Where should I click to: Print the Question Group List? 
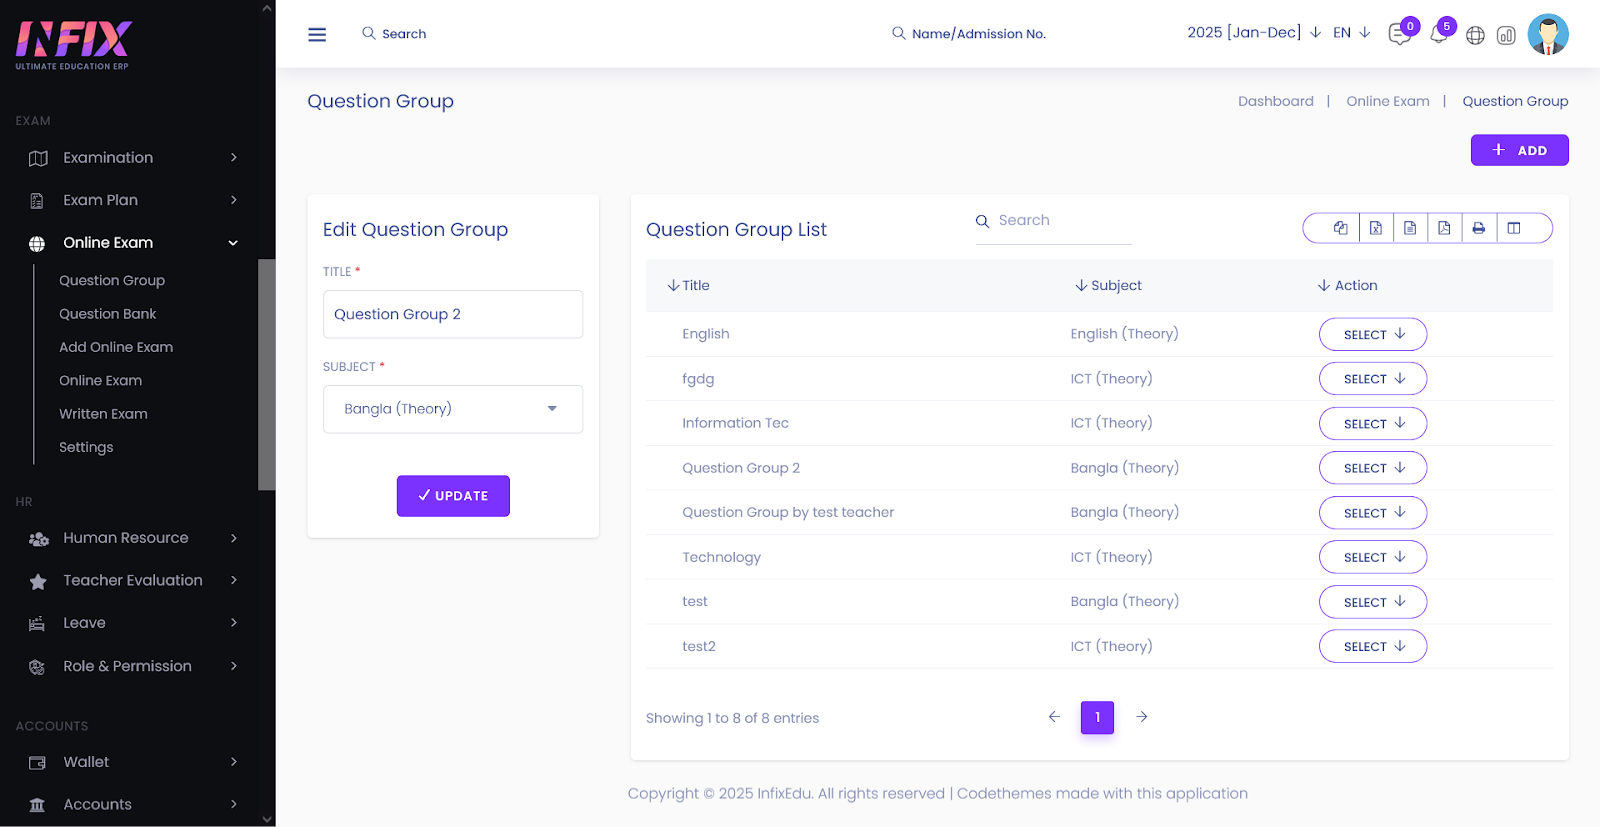(1478, 228)
